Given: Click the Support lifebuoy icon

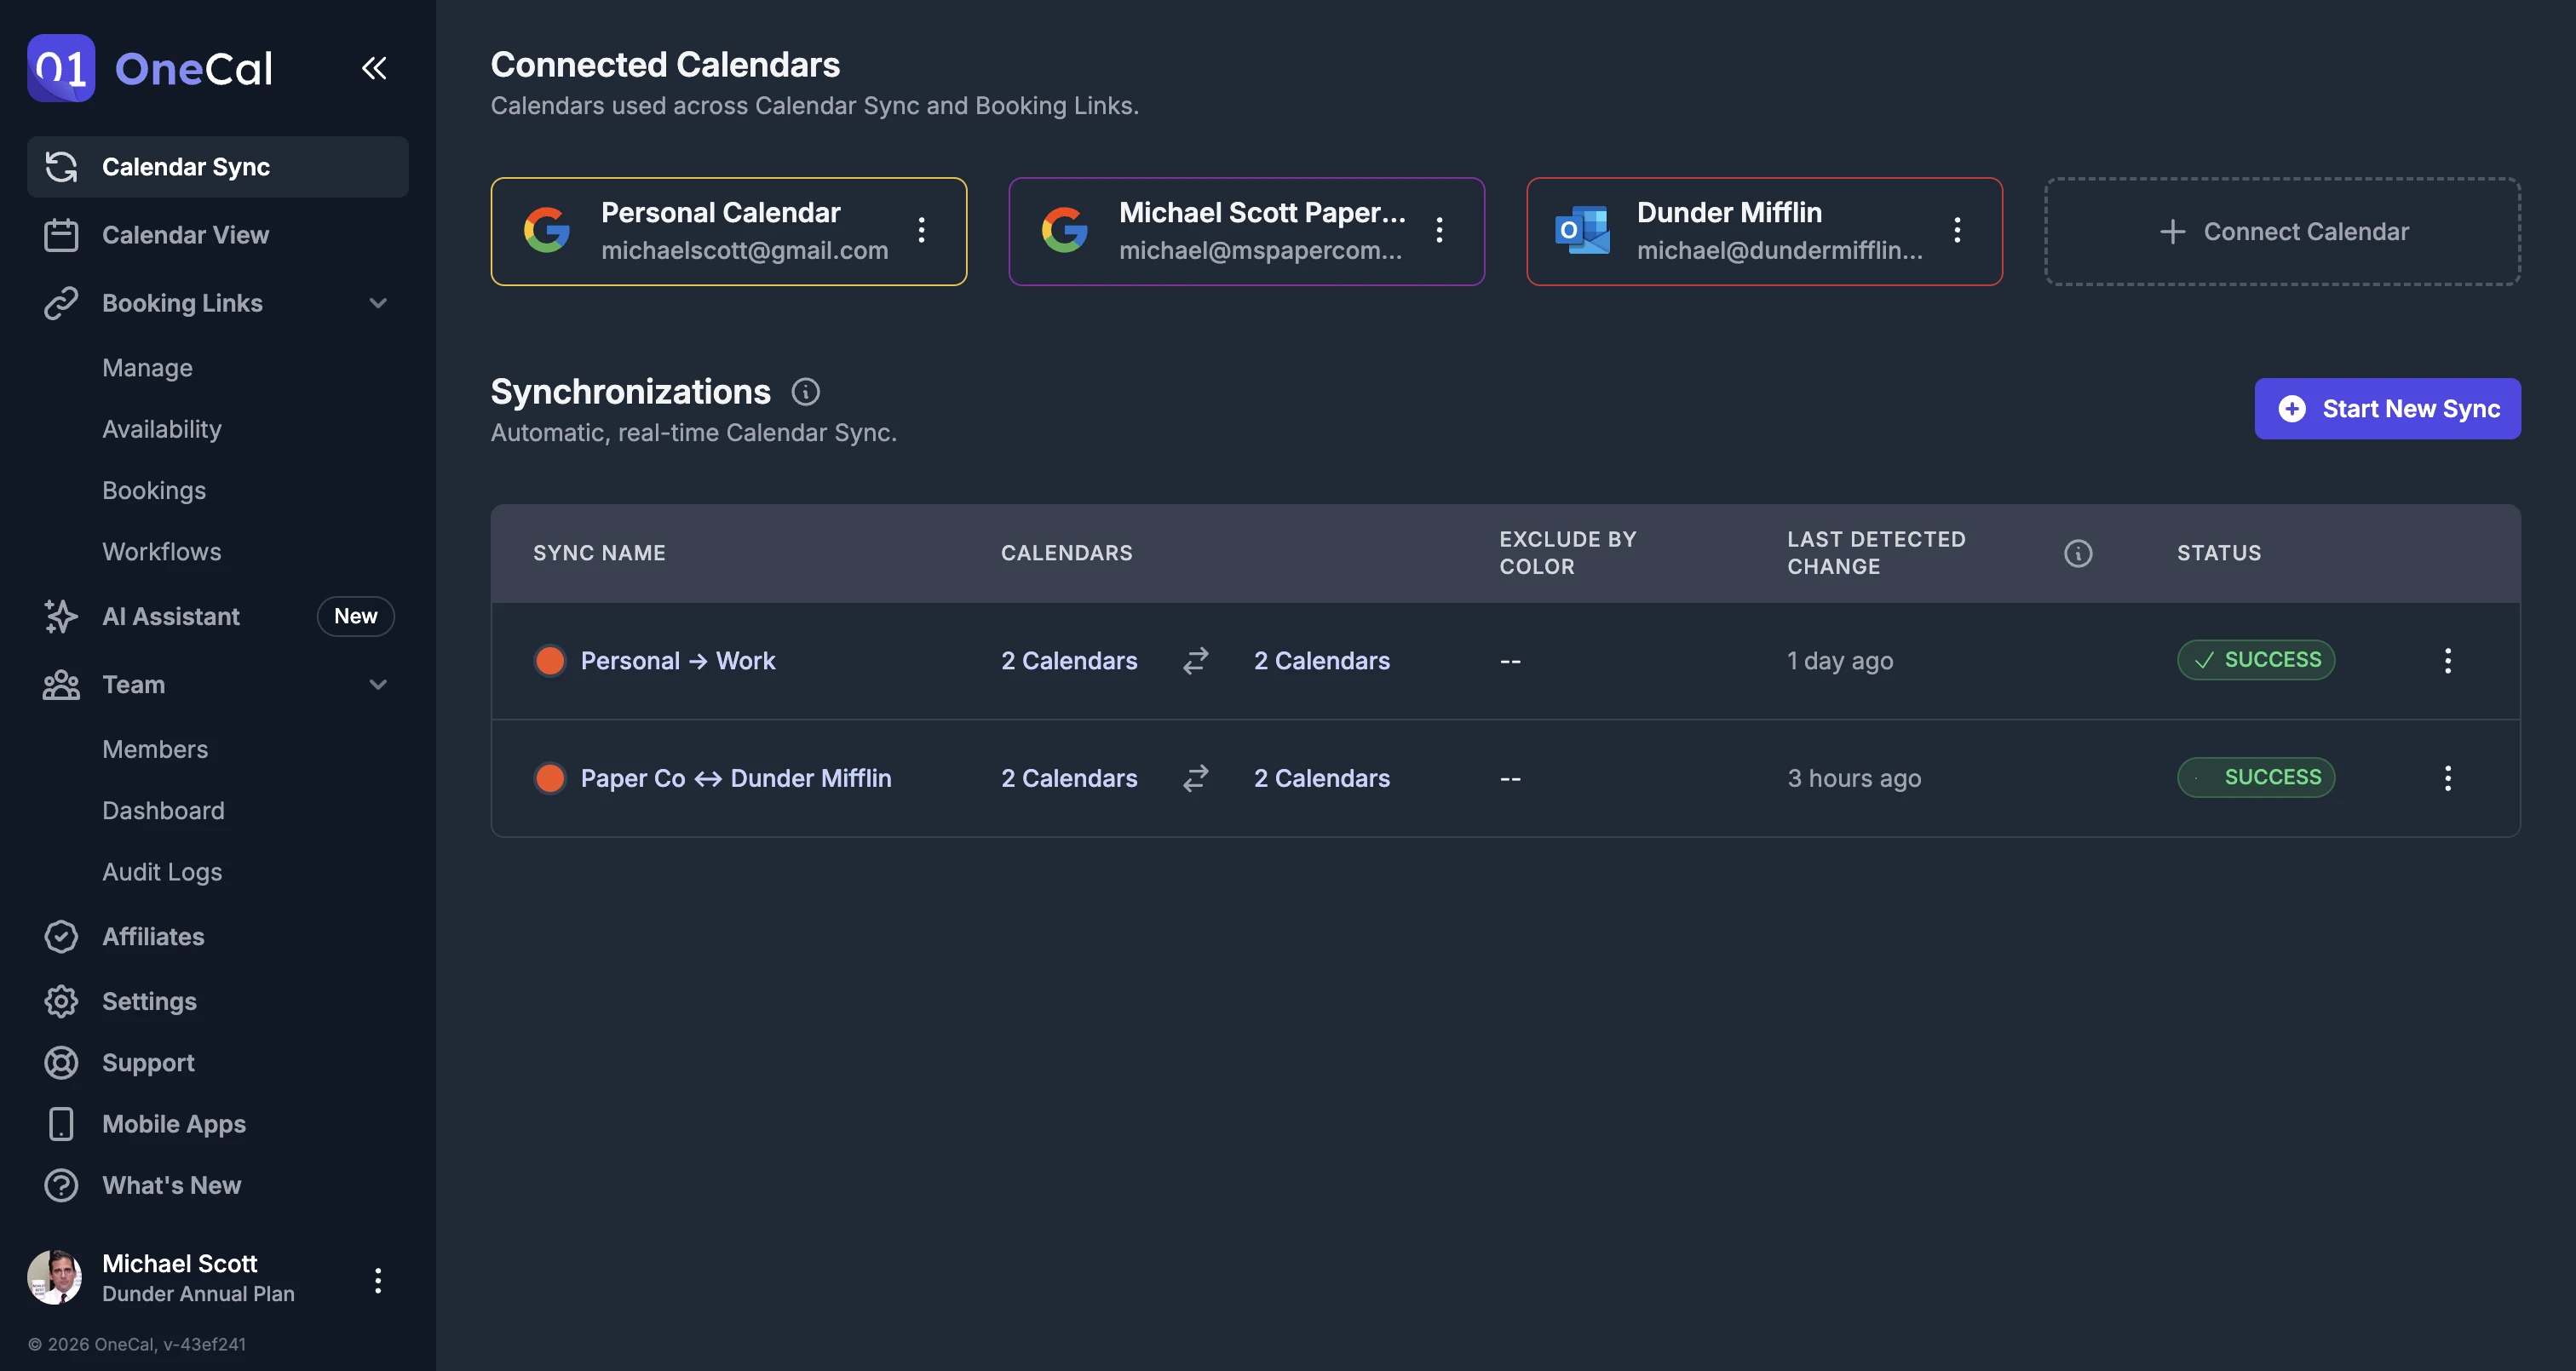Looking at the screenshot, I should point(61,1063).
